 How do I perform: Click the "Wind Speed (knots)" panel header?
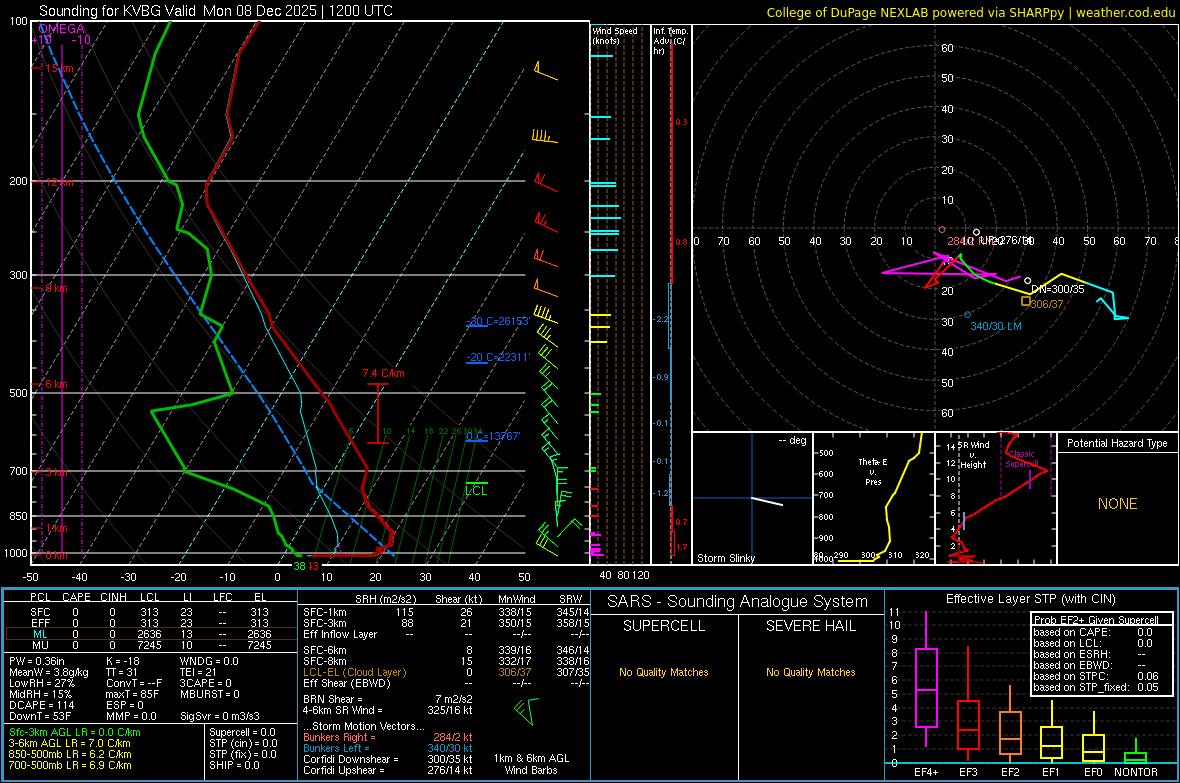615,35
